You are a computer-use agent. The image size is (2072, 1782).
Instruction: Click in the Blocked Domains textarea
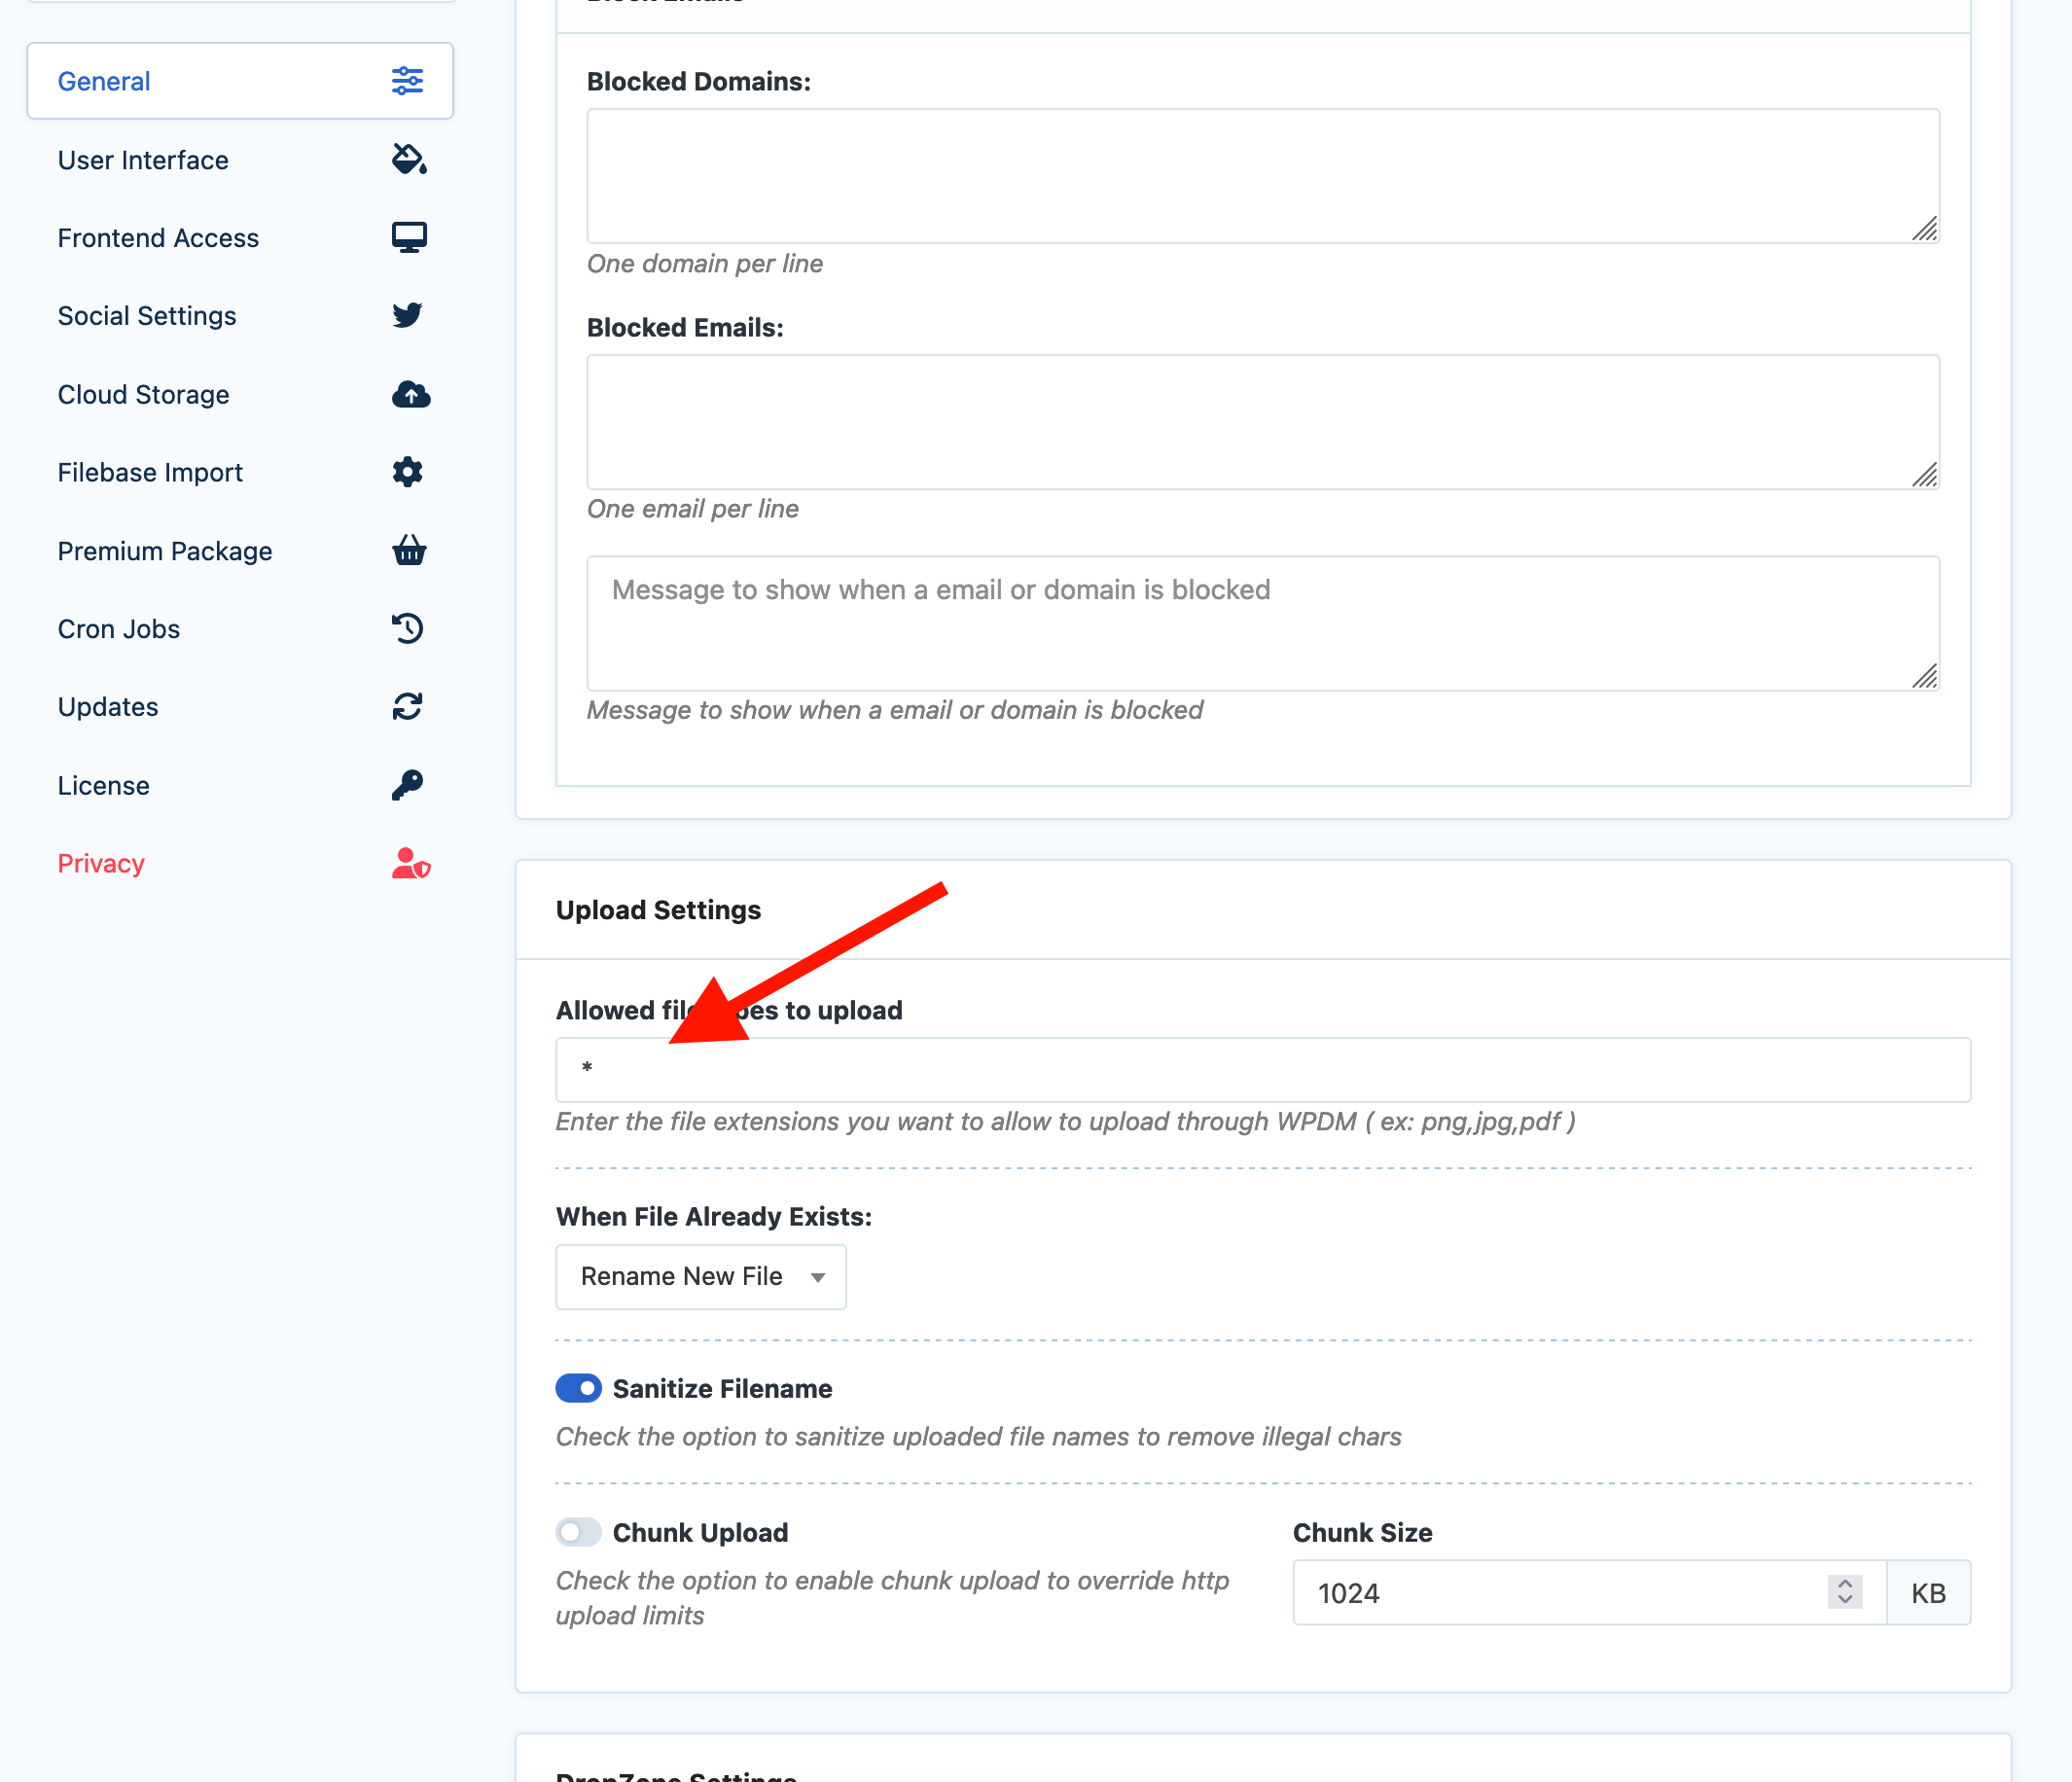click(1263, 176)
